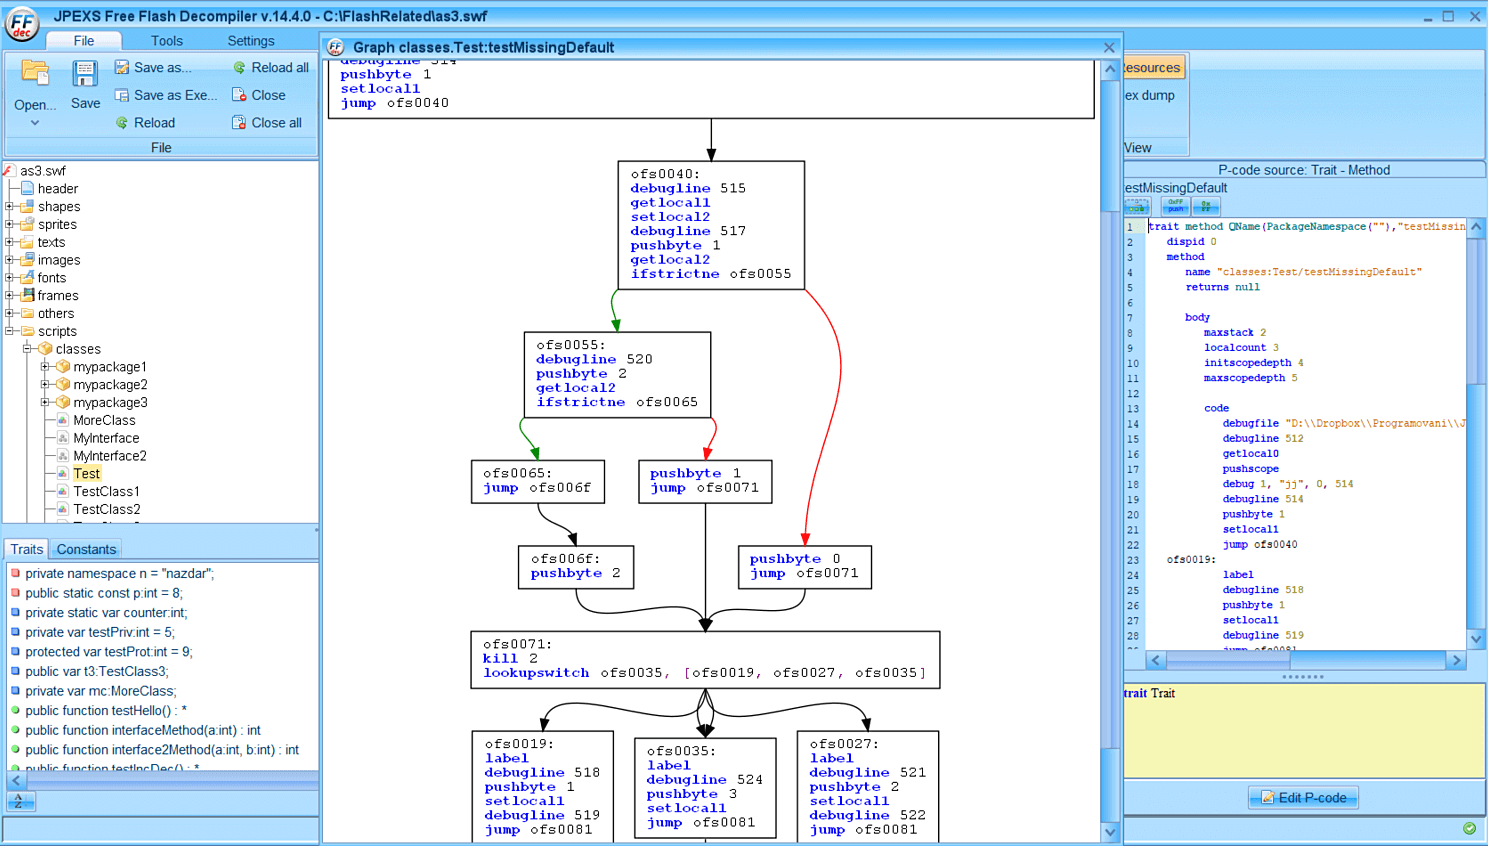Click the Reload button in ribbon

pyautogui.click(x=145, y=123)
